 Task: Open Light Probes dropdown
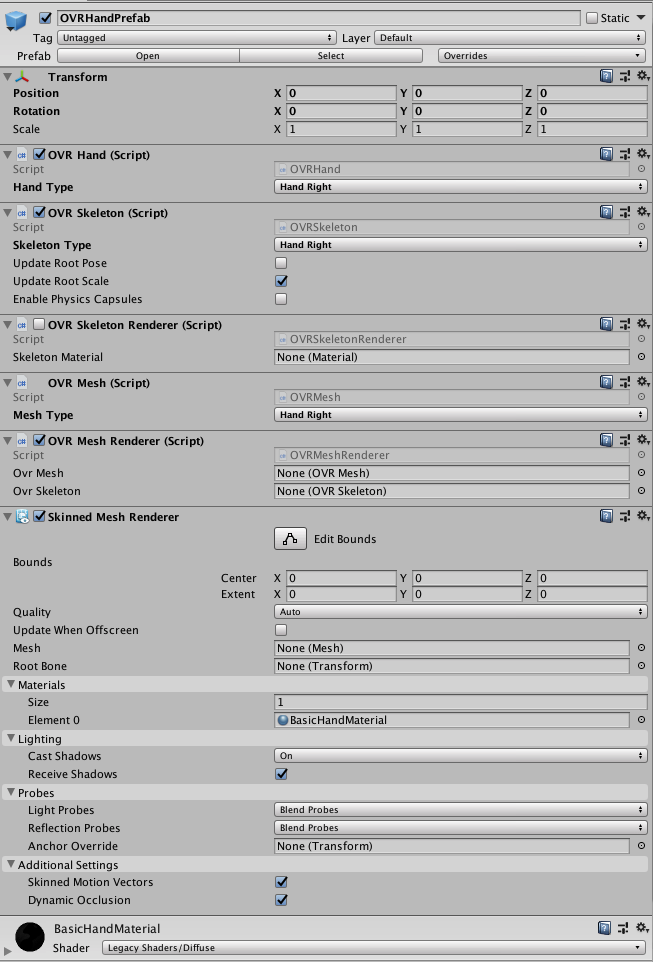(x=460, y=809)
